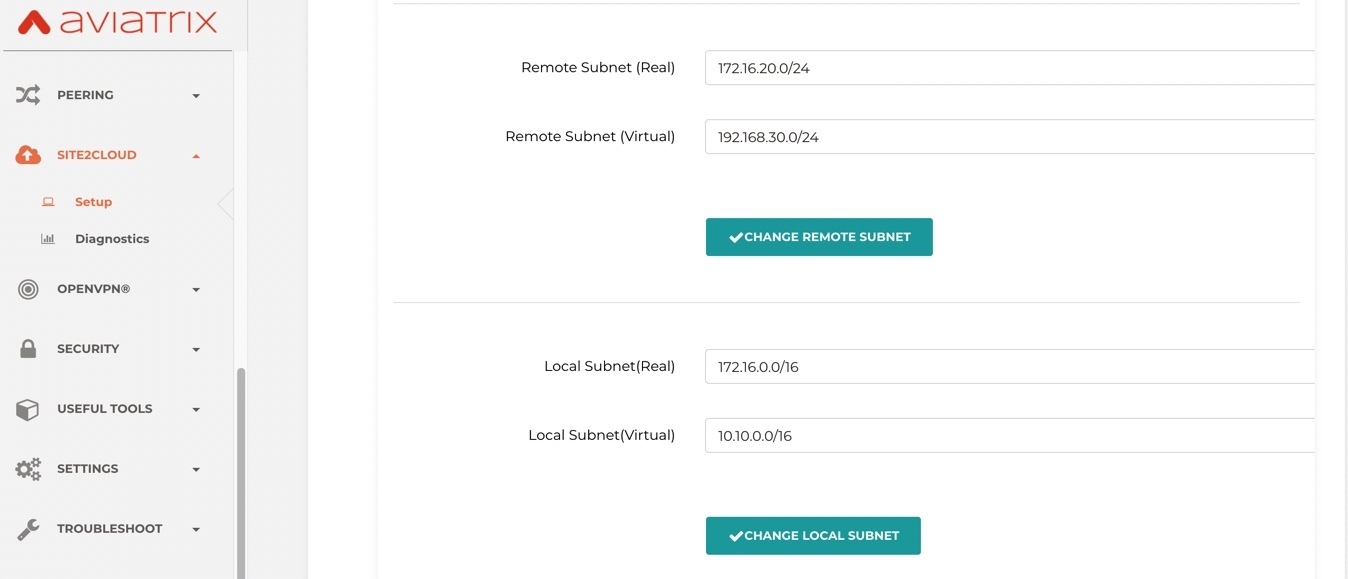Click the Diagnostics bar chart icon
The width and height of the screenshot is (1348, 579).
point(47,239)
